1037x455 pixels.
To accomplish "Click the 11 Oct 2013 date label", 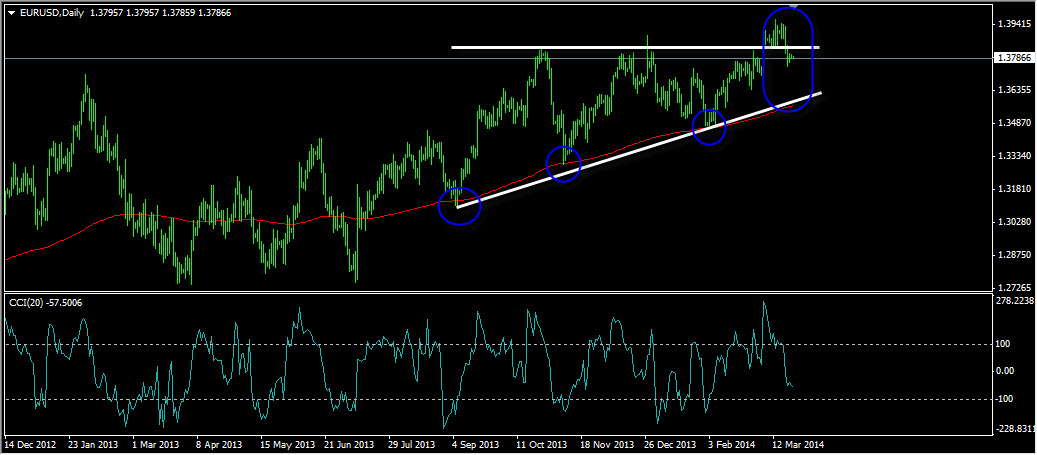I will 541,444.
